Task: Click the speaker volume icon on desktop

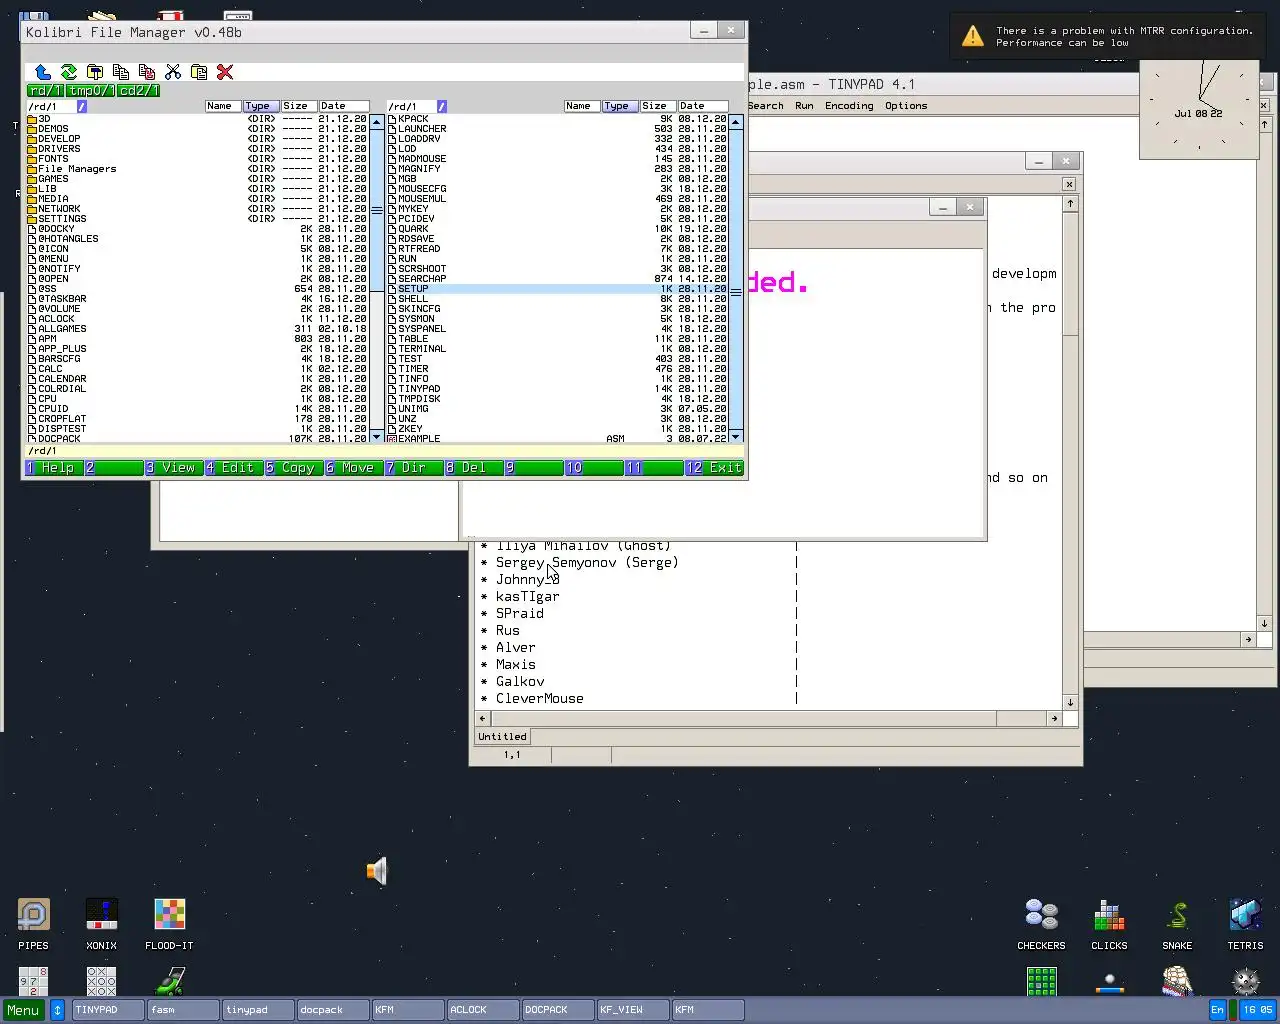Action: [377, 871]
